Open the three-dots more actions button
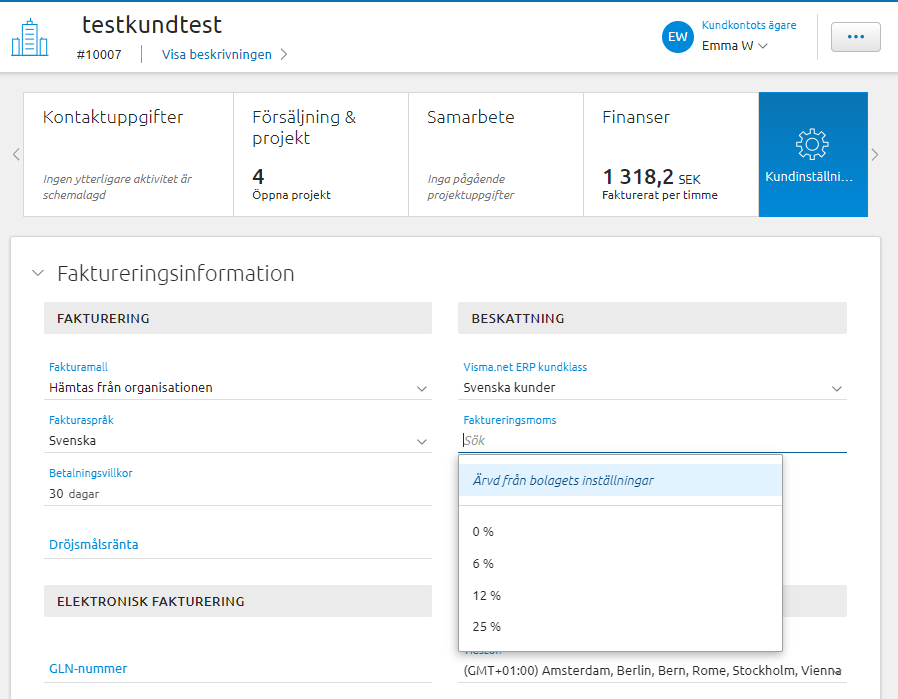The image size is (898, 699). click(855, 37)
